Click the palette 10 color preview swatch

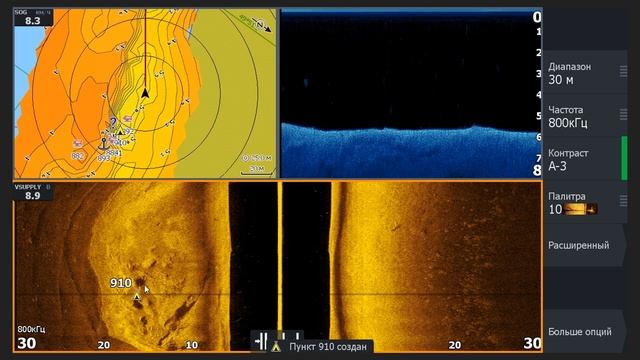[581, 209]
